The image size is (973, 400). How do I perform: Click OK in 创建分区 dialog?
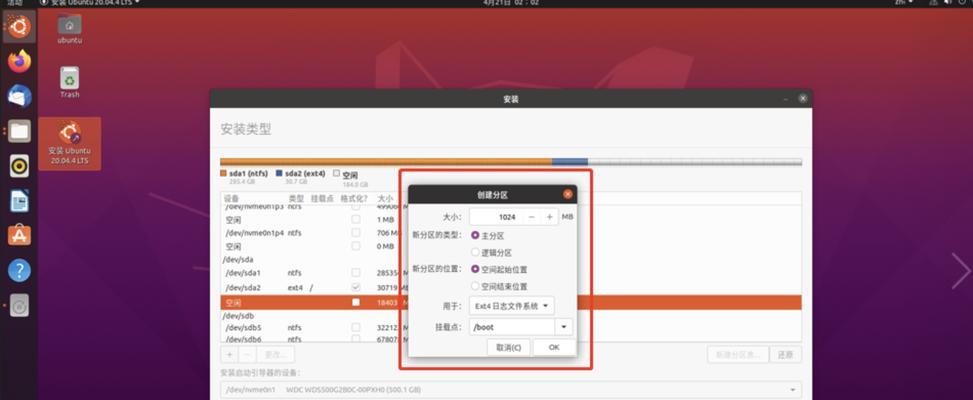pyautogui.click(x=554, y=347)
